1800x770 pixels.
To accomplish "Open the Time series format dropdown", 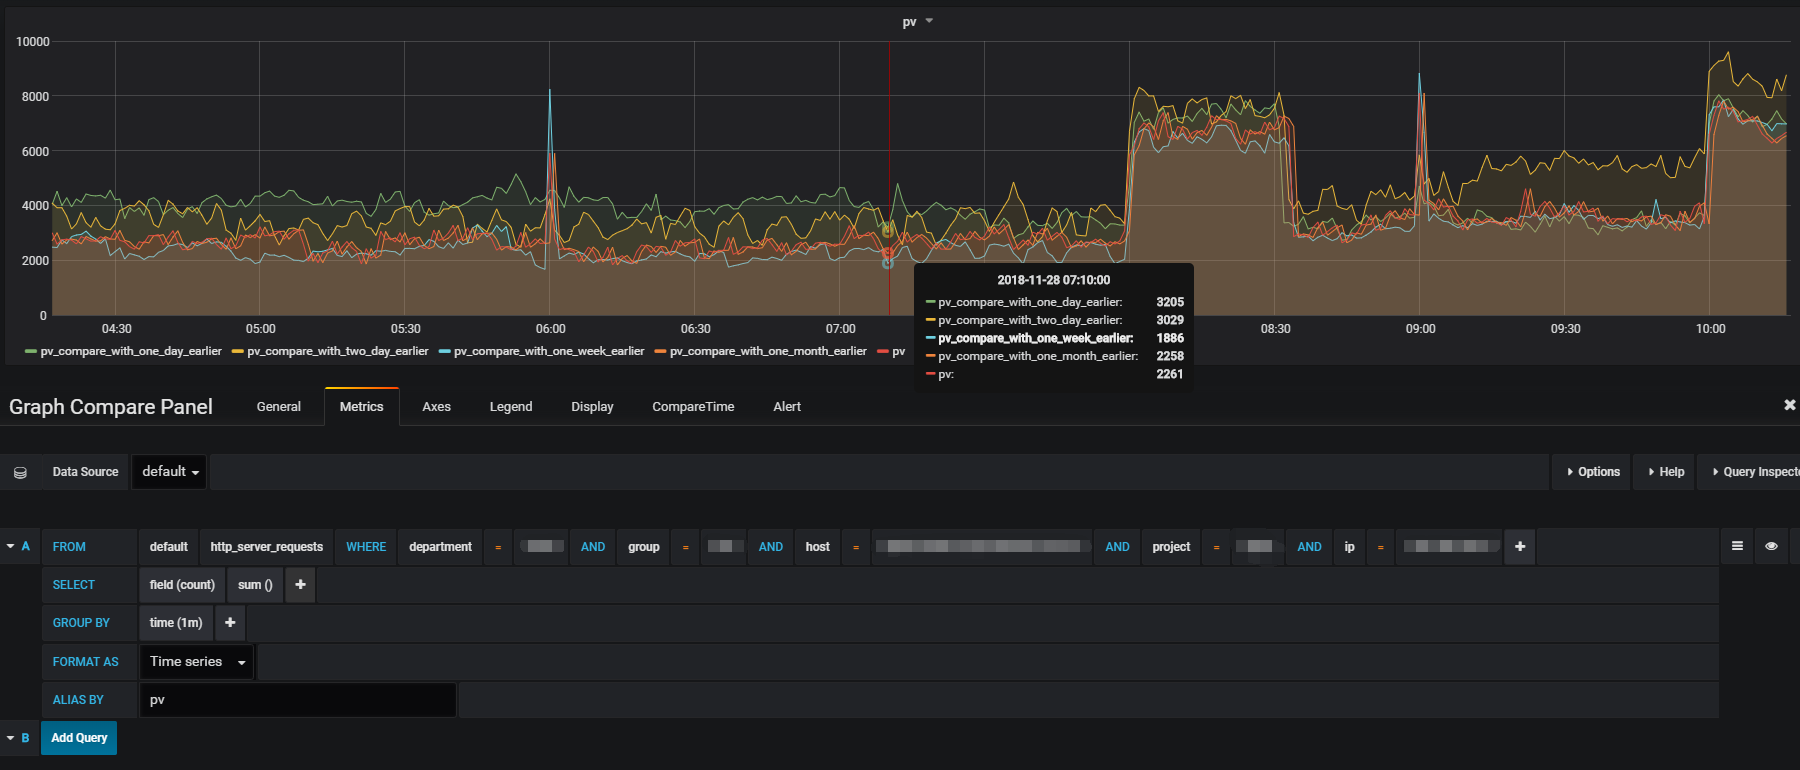I will [x=198, y=662].
